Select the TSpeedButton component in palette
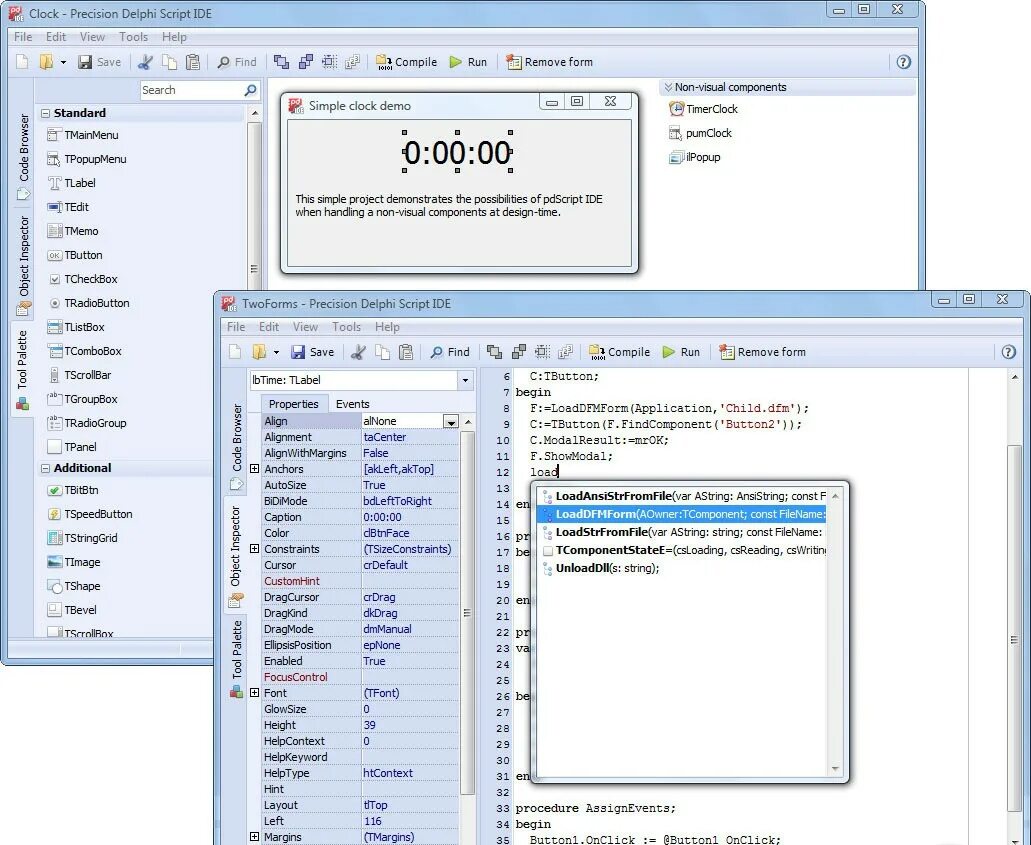Viewport: 1031px width, 845px height. coord(90,514)
